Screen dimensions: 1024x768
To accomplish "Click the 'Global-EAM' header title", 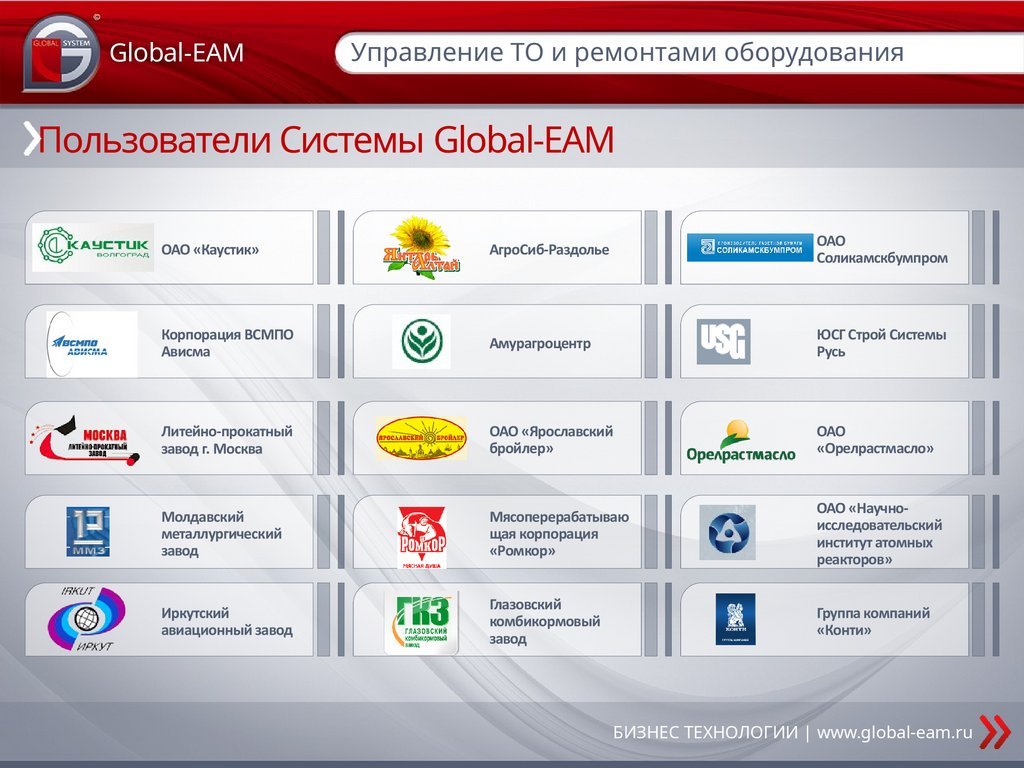I will 176,52.
